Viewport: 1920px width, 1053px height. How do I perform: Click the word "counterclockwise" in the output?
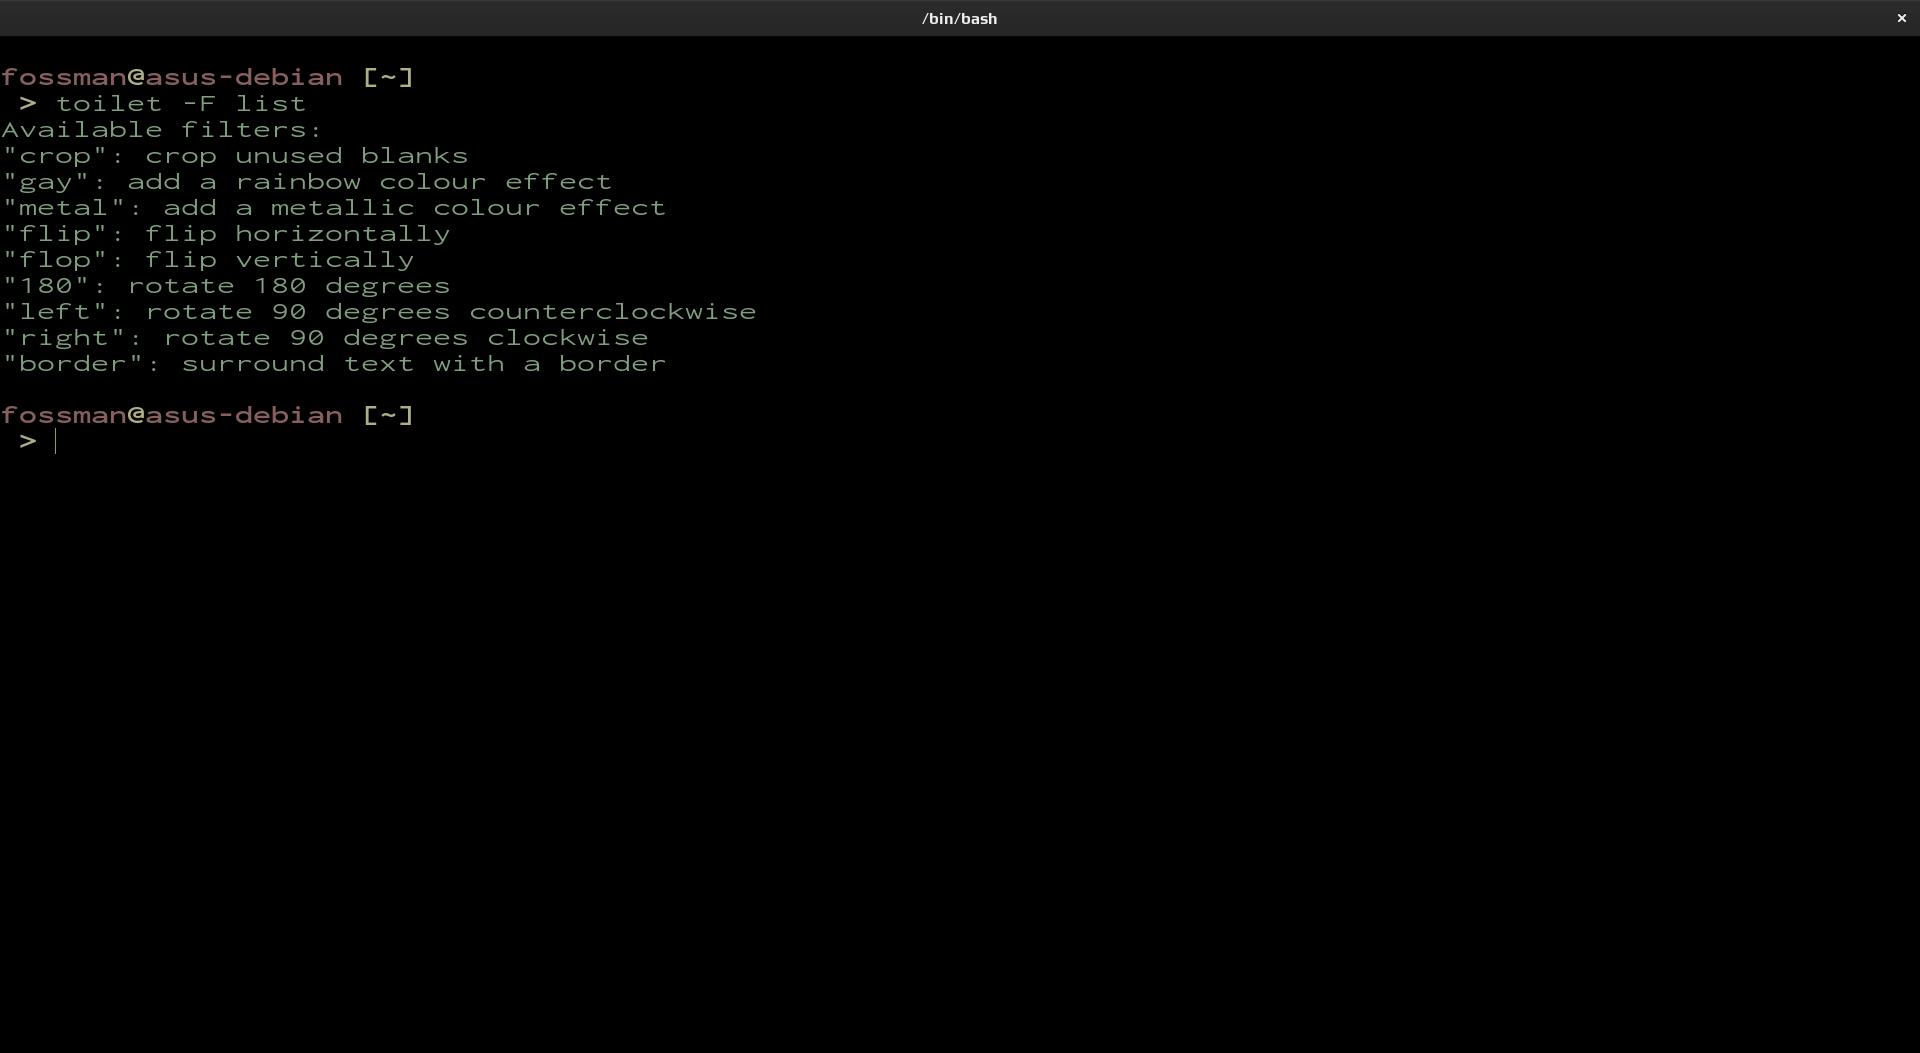(612, 312)
